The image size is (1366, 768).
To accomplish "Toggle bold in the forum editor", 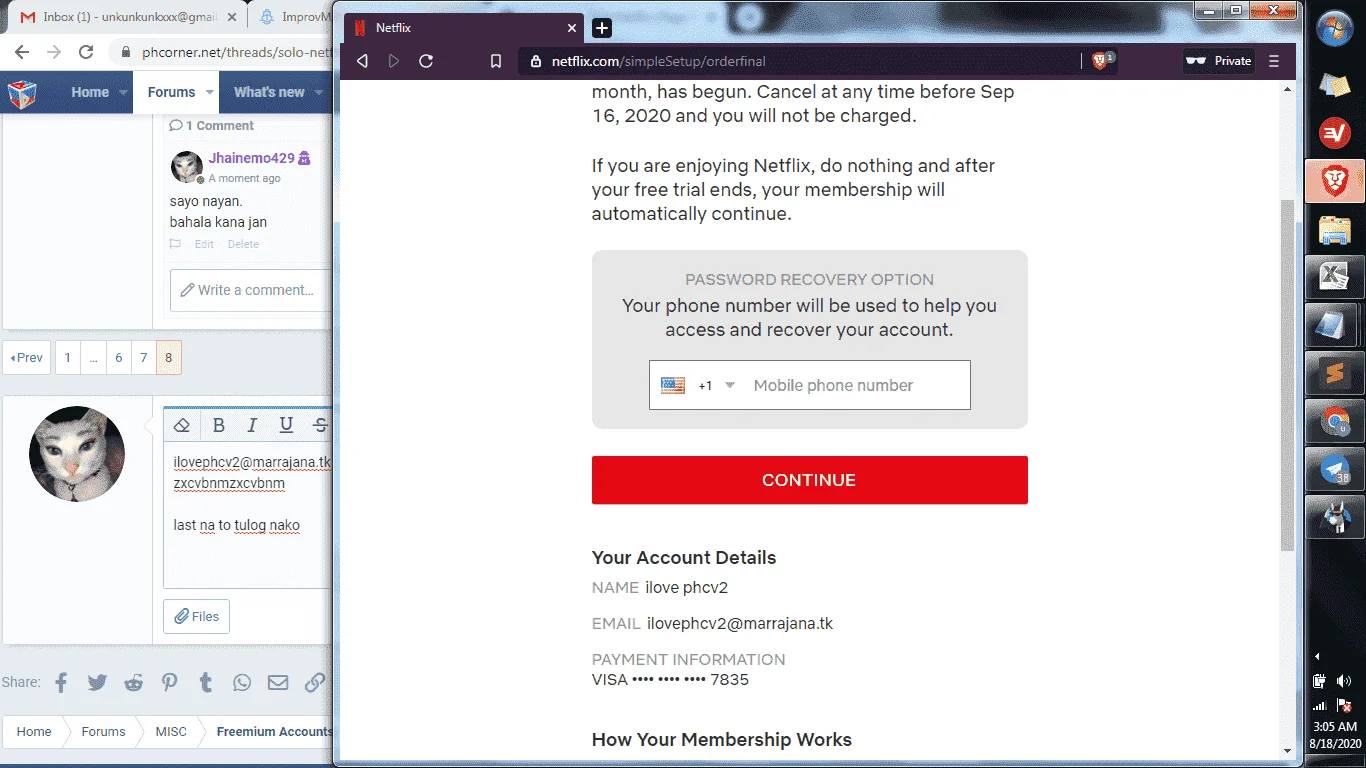I will [219, 425].
